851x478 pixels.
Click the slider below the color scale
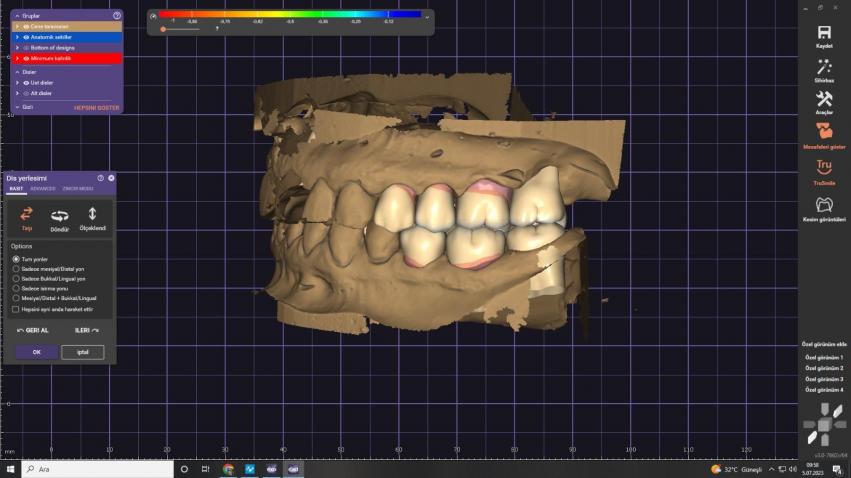click(x=165, y=29)
